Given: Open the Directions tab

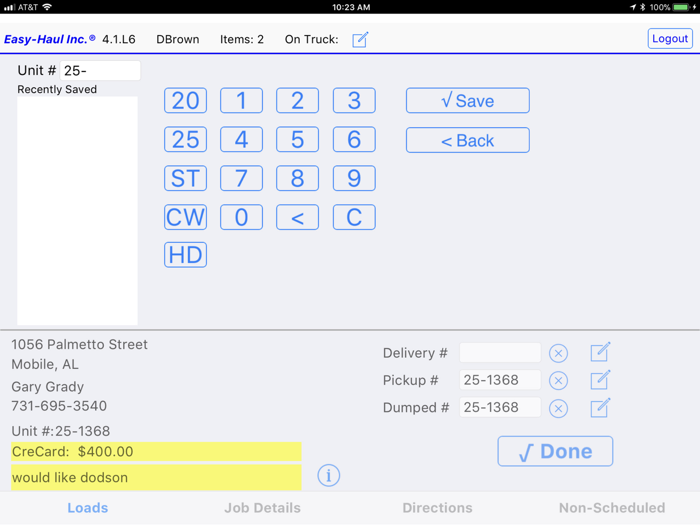Looking at the screenshot, I should coord(438,508).
